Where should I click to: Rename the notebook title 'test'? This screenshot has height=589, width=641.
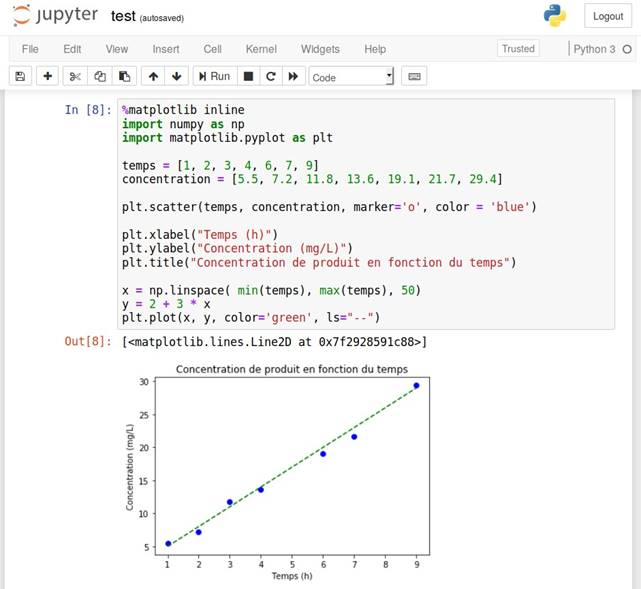click(123, 17)
